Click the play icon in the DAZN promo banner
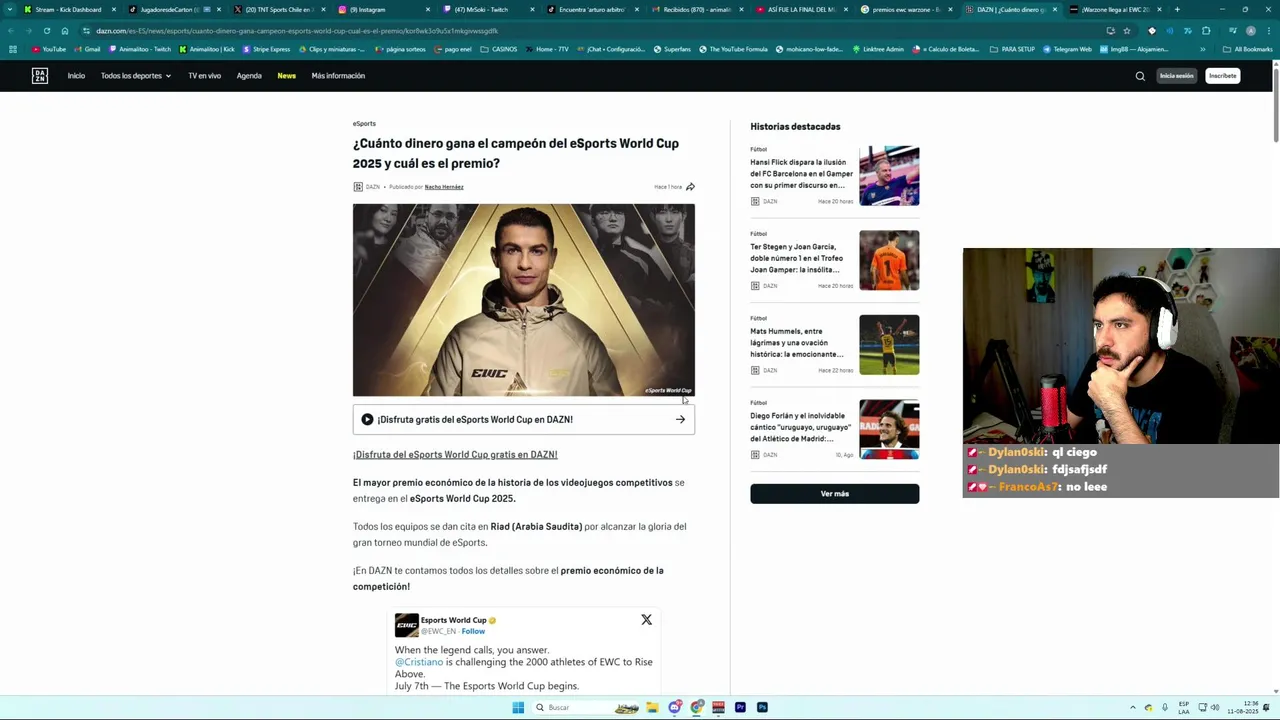Screen dimensions: 1280x720 (x=367, y=420)
